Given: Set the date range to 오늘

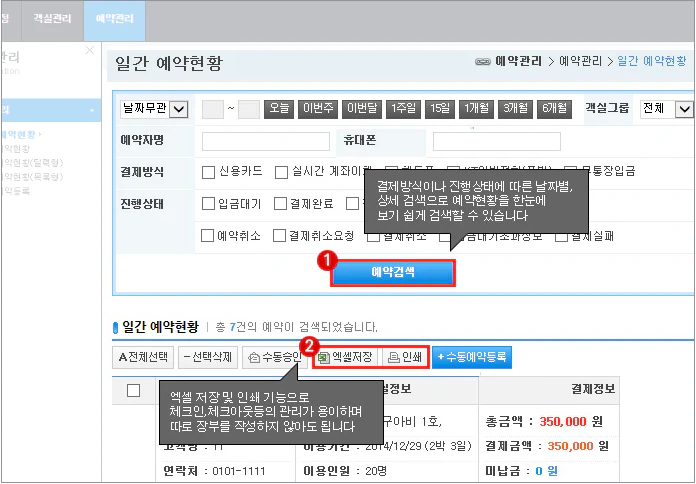Looking at the screenshot, I should [x=279, y=108].
